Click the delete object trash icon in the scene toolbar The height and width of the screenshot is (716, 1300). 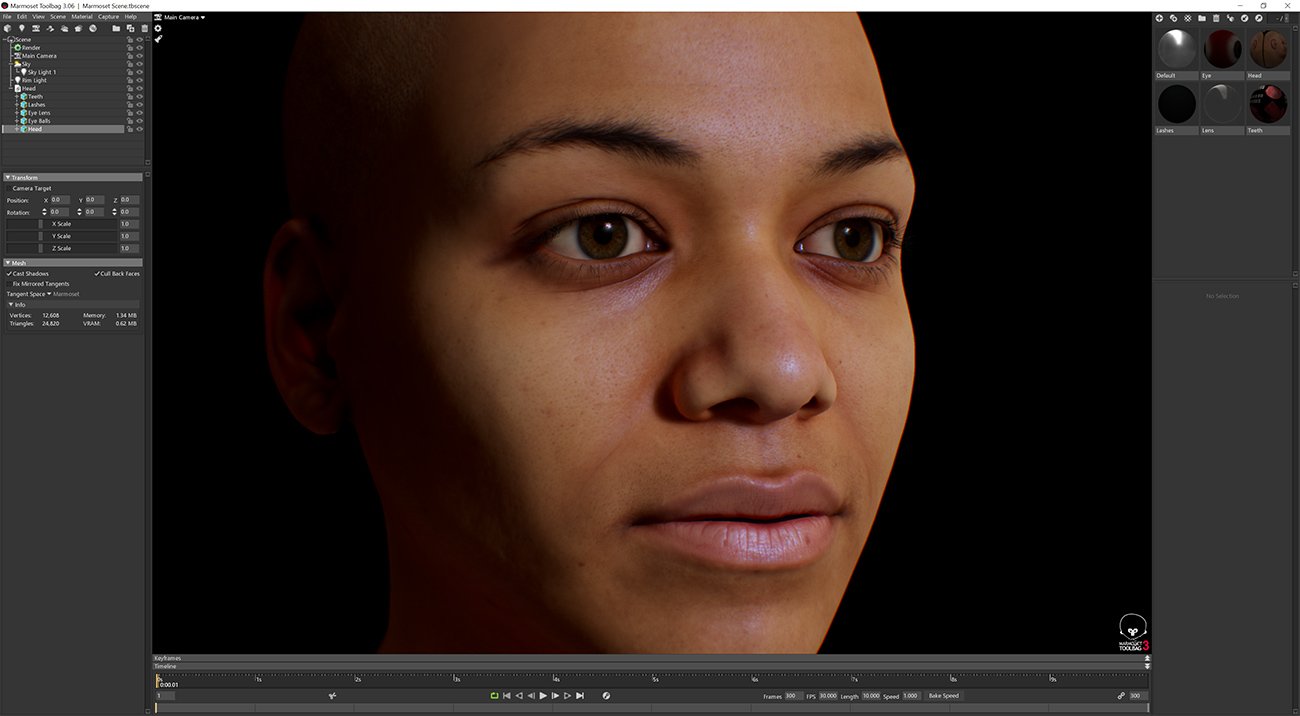142,28
